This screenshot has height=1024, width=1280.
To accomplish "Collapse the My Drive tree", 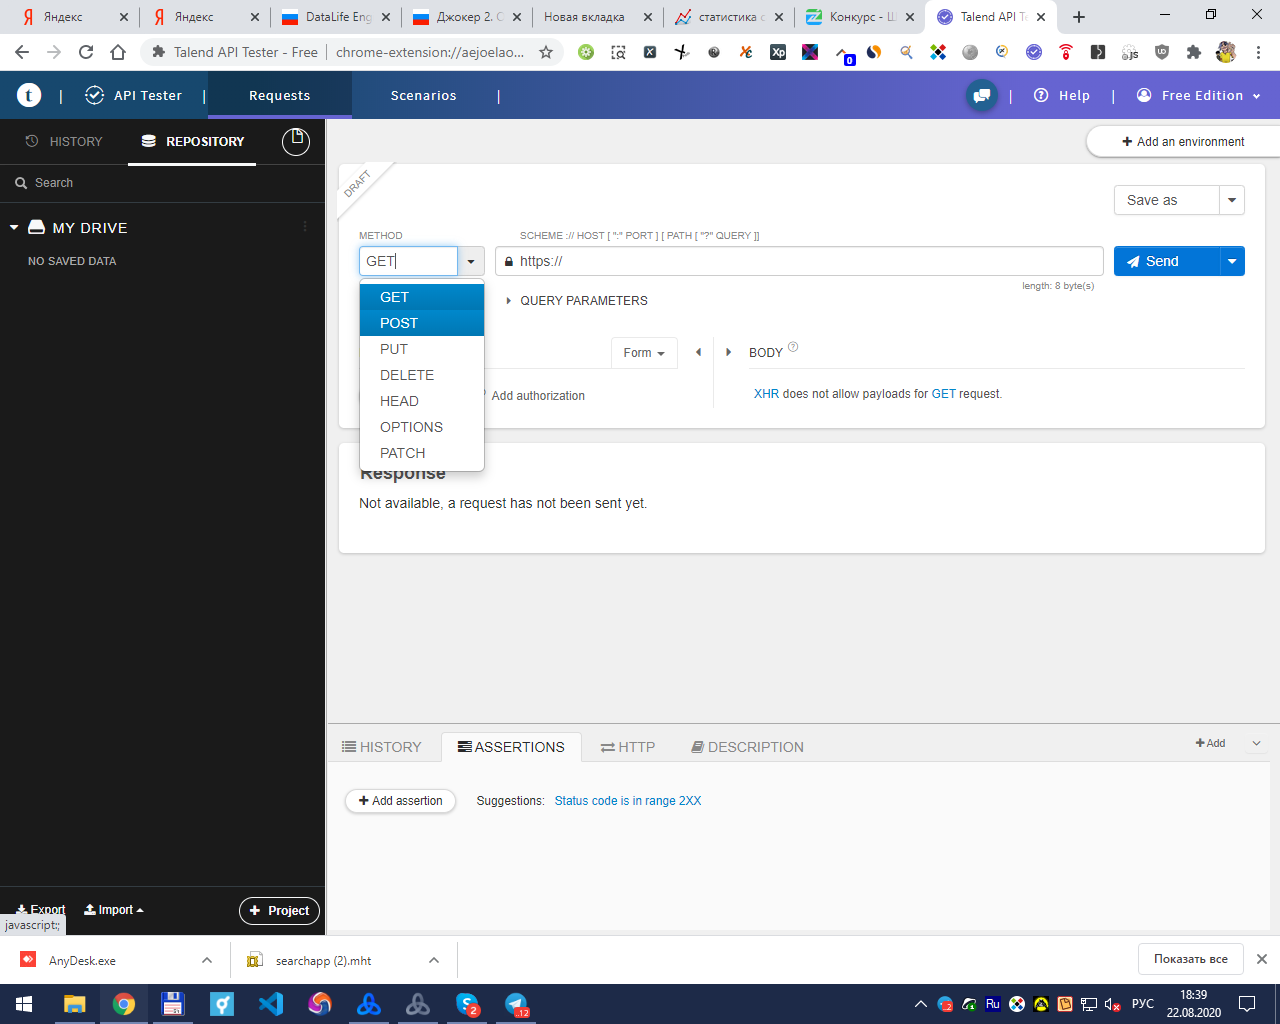I will pyautogui.click(x=14, y=228).
